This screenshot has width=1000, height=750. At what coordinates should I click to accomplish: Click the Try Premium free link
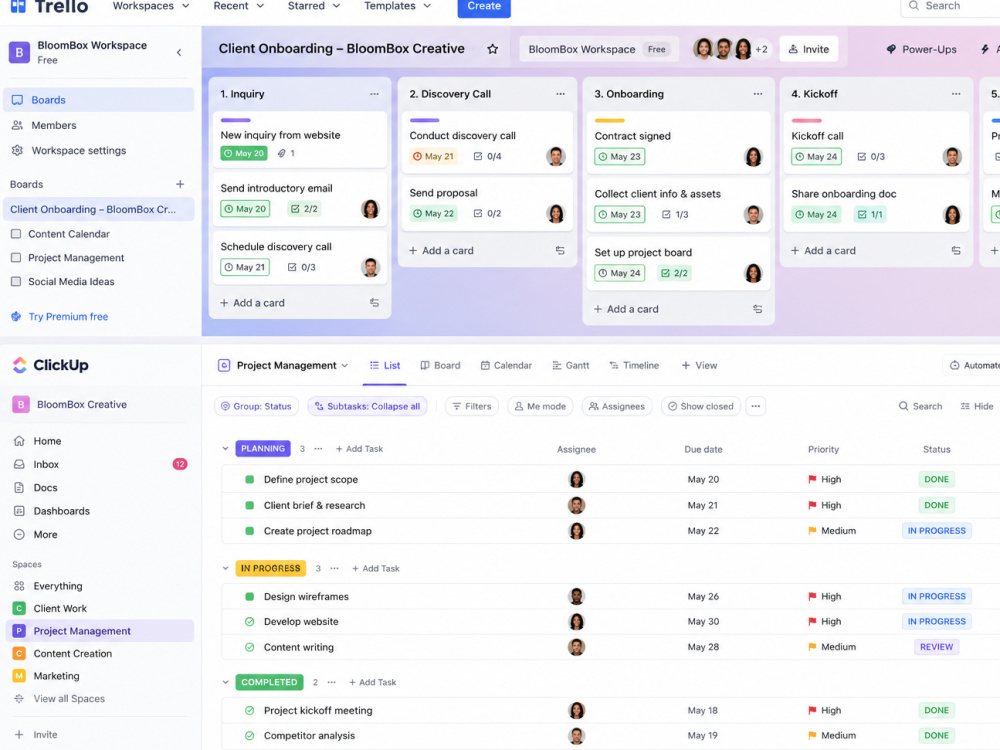point(60,316)
